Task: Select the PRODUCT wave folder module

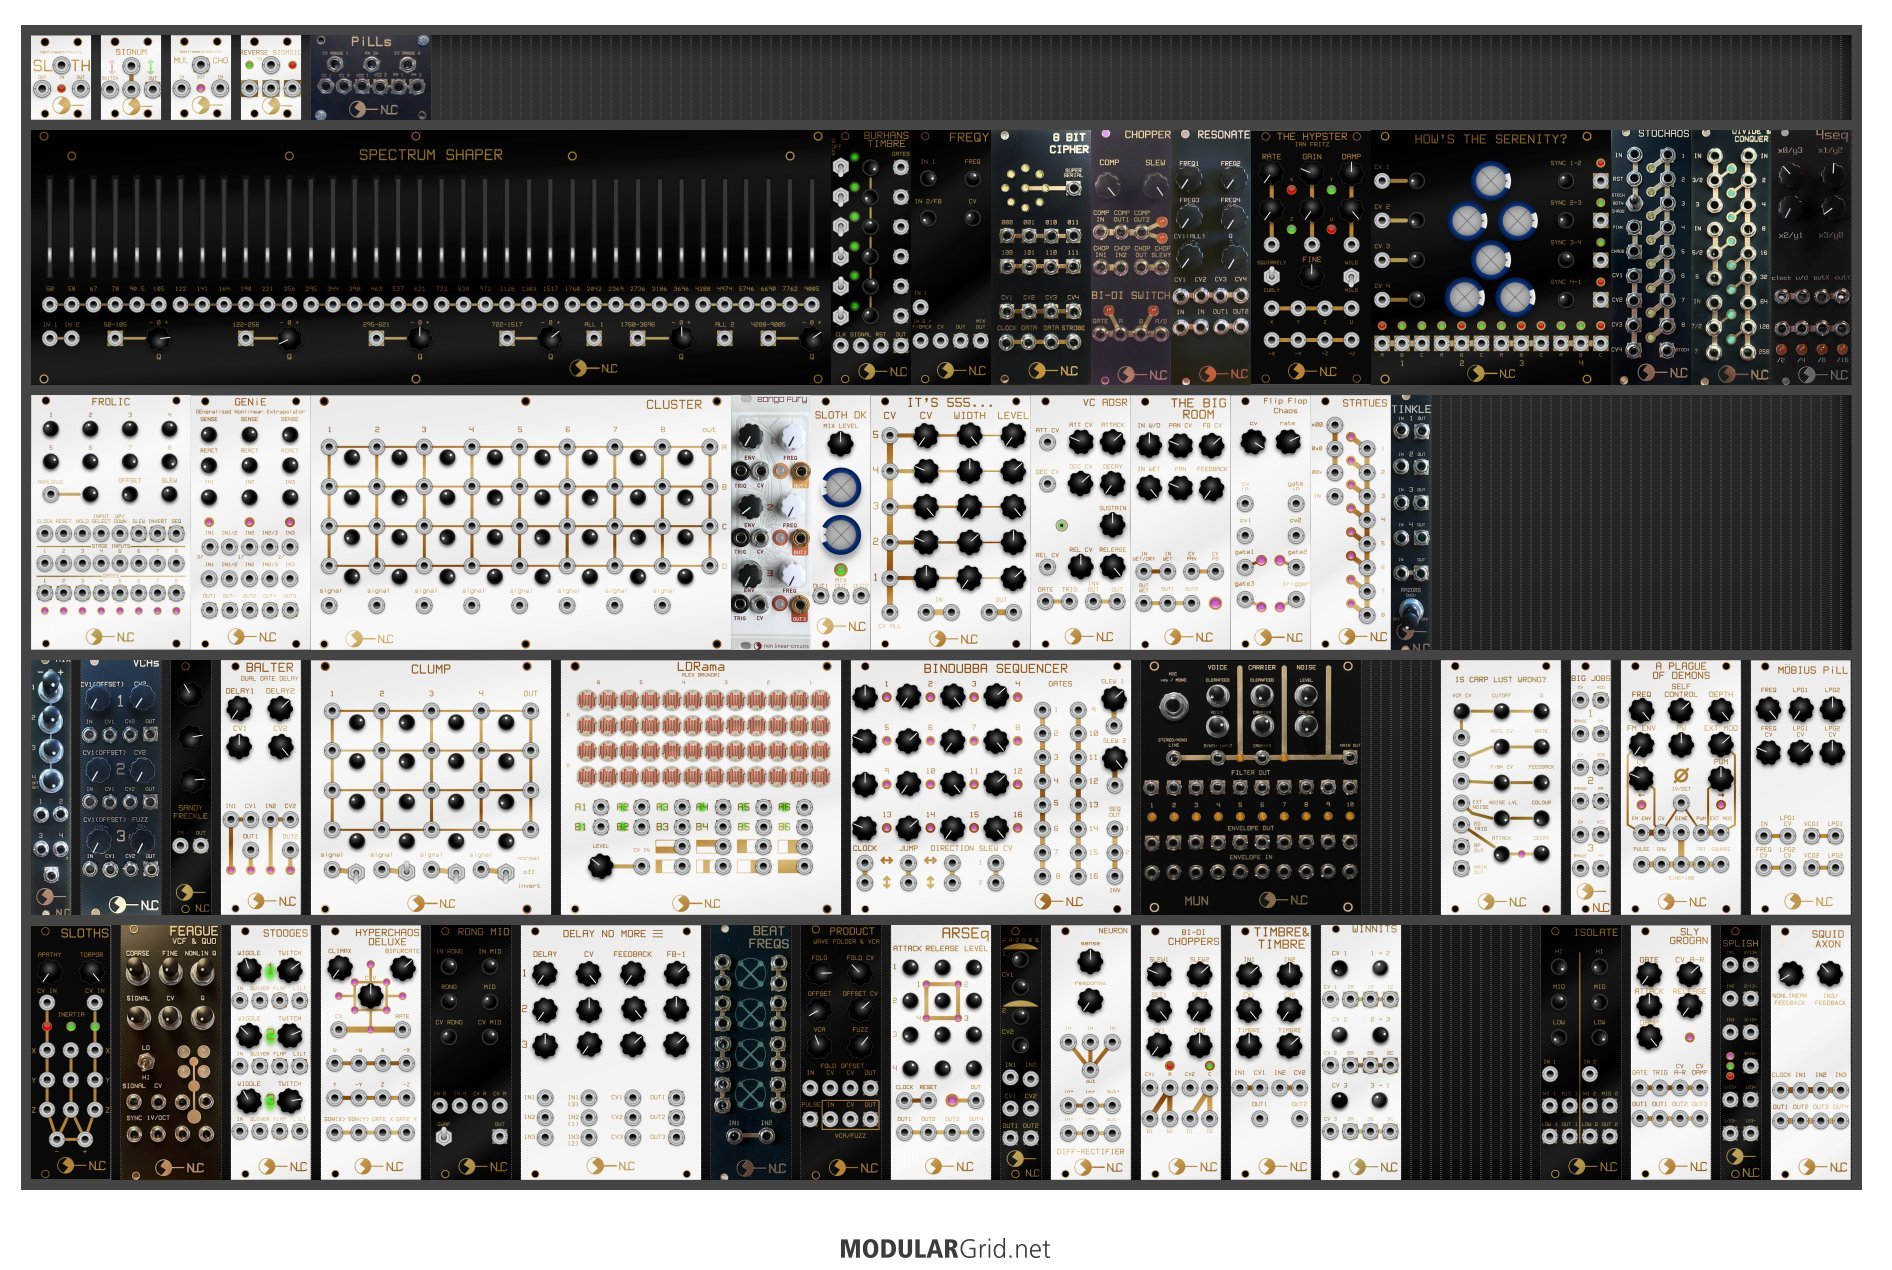Action: 841,1052
